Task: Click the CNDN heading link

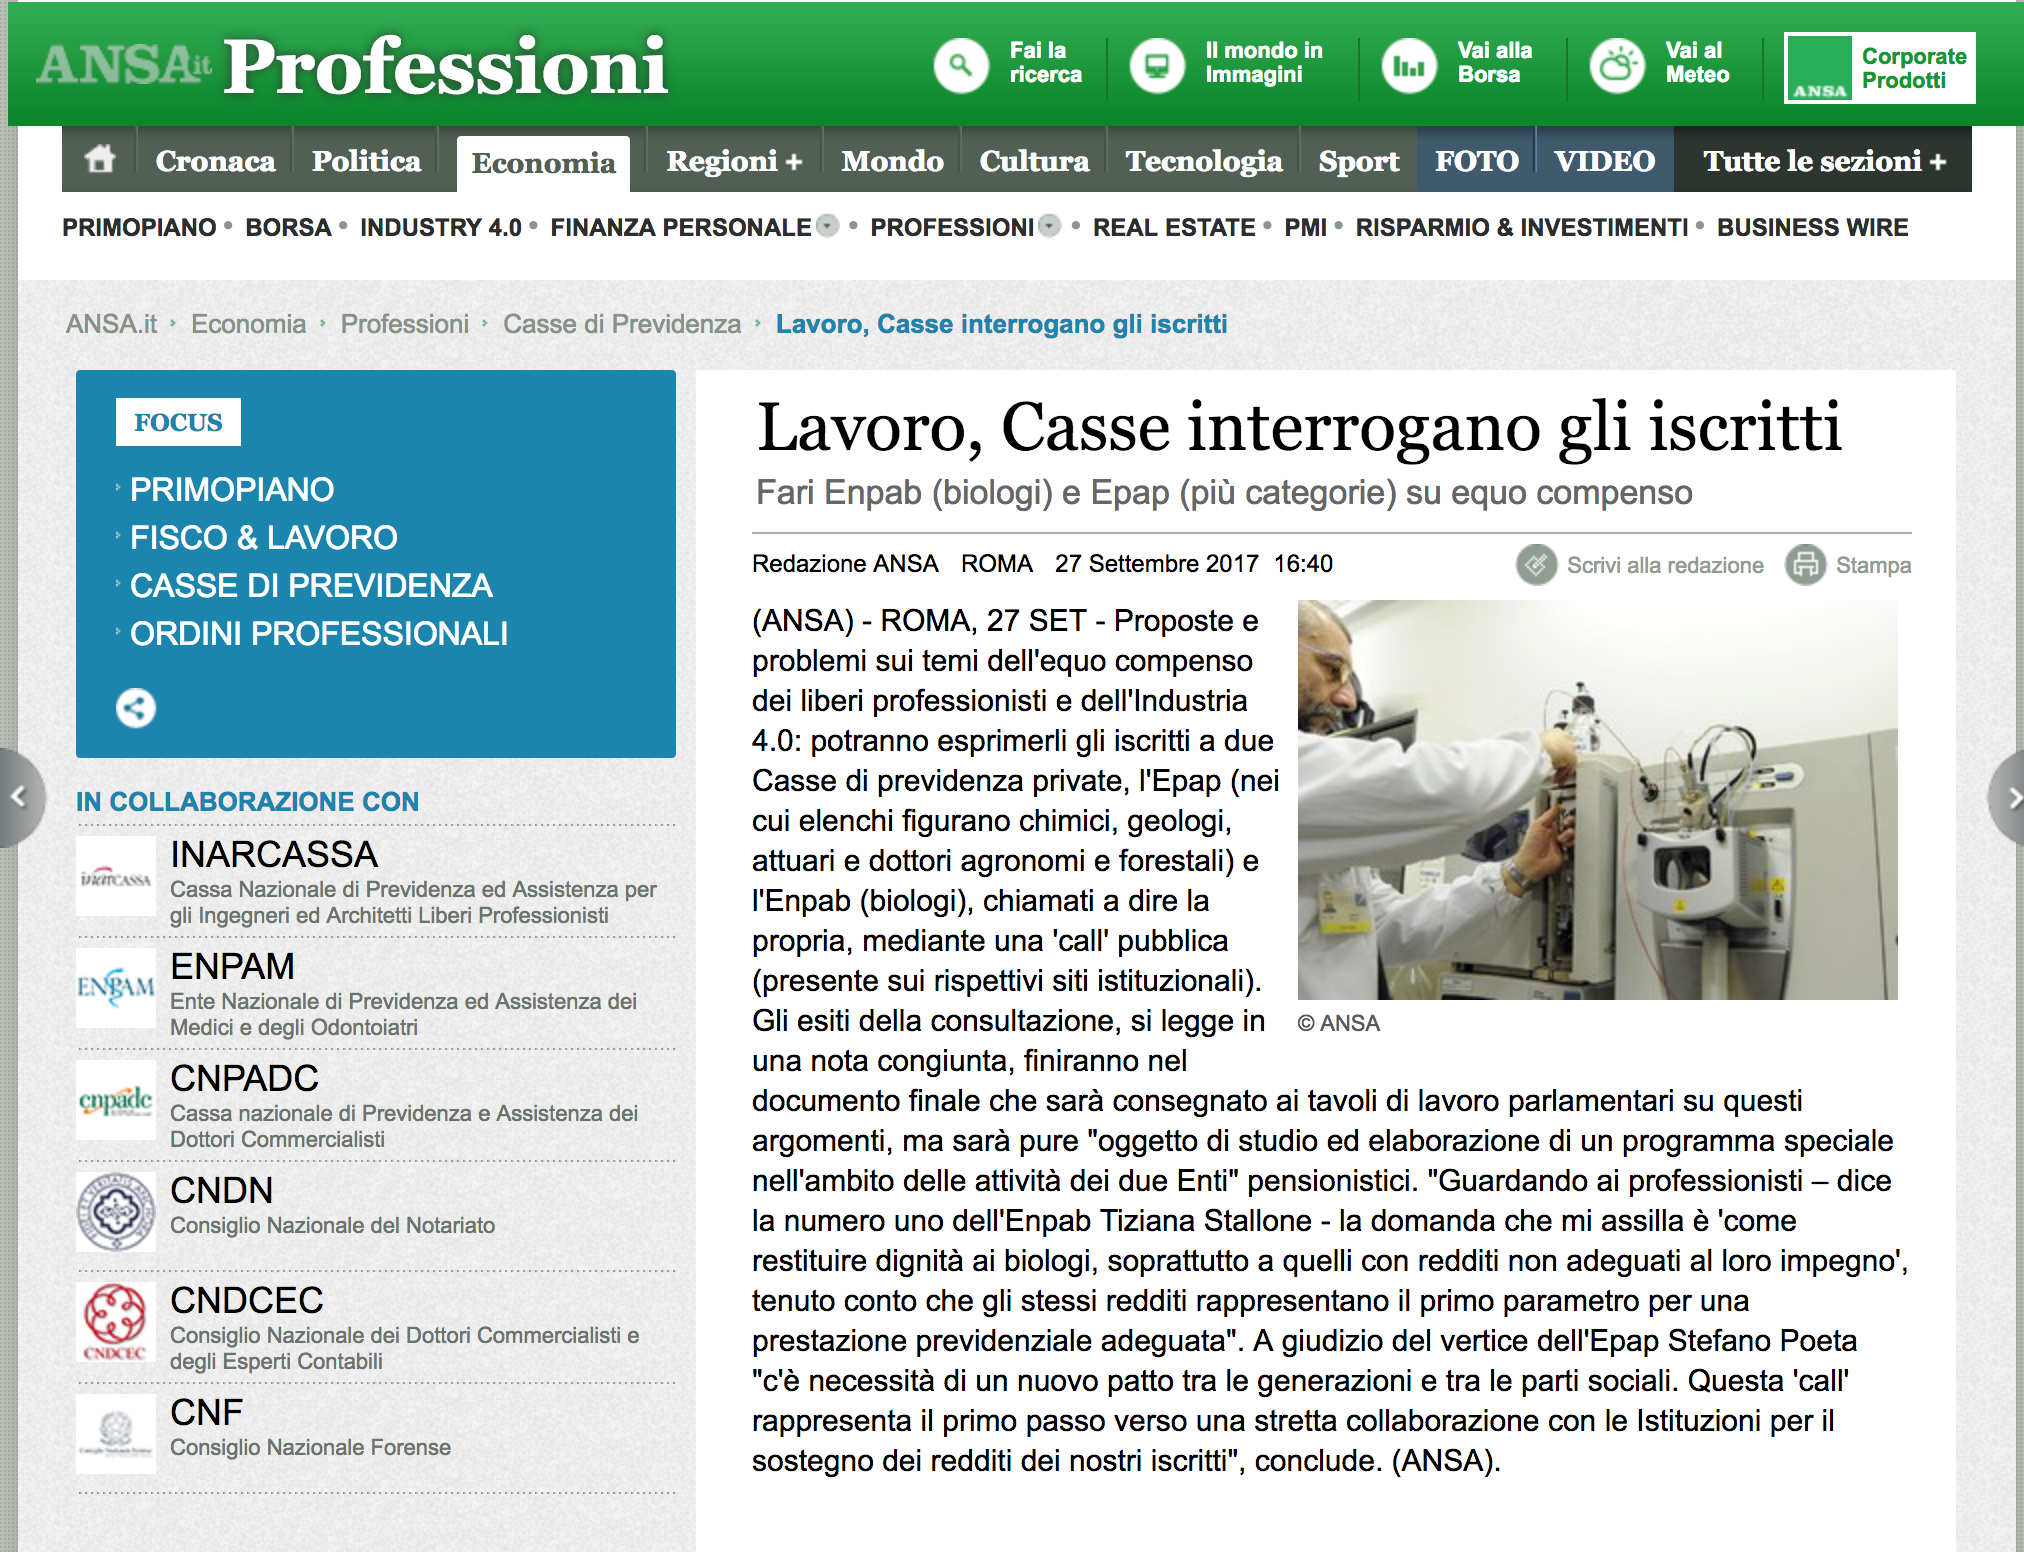Action: pyautogui.click(x=221, y=1191)
